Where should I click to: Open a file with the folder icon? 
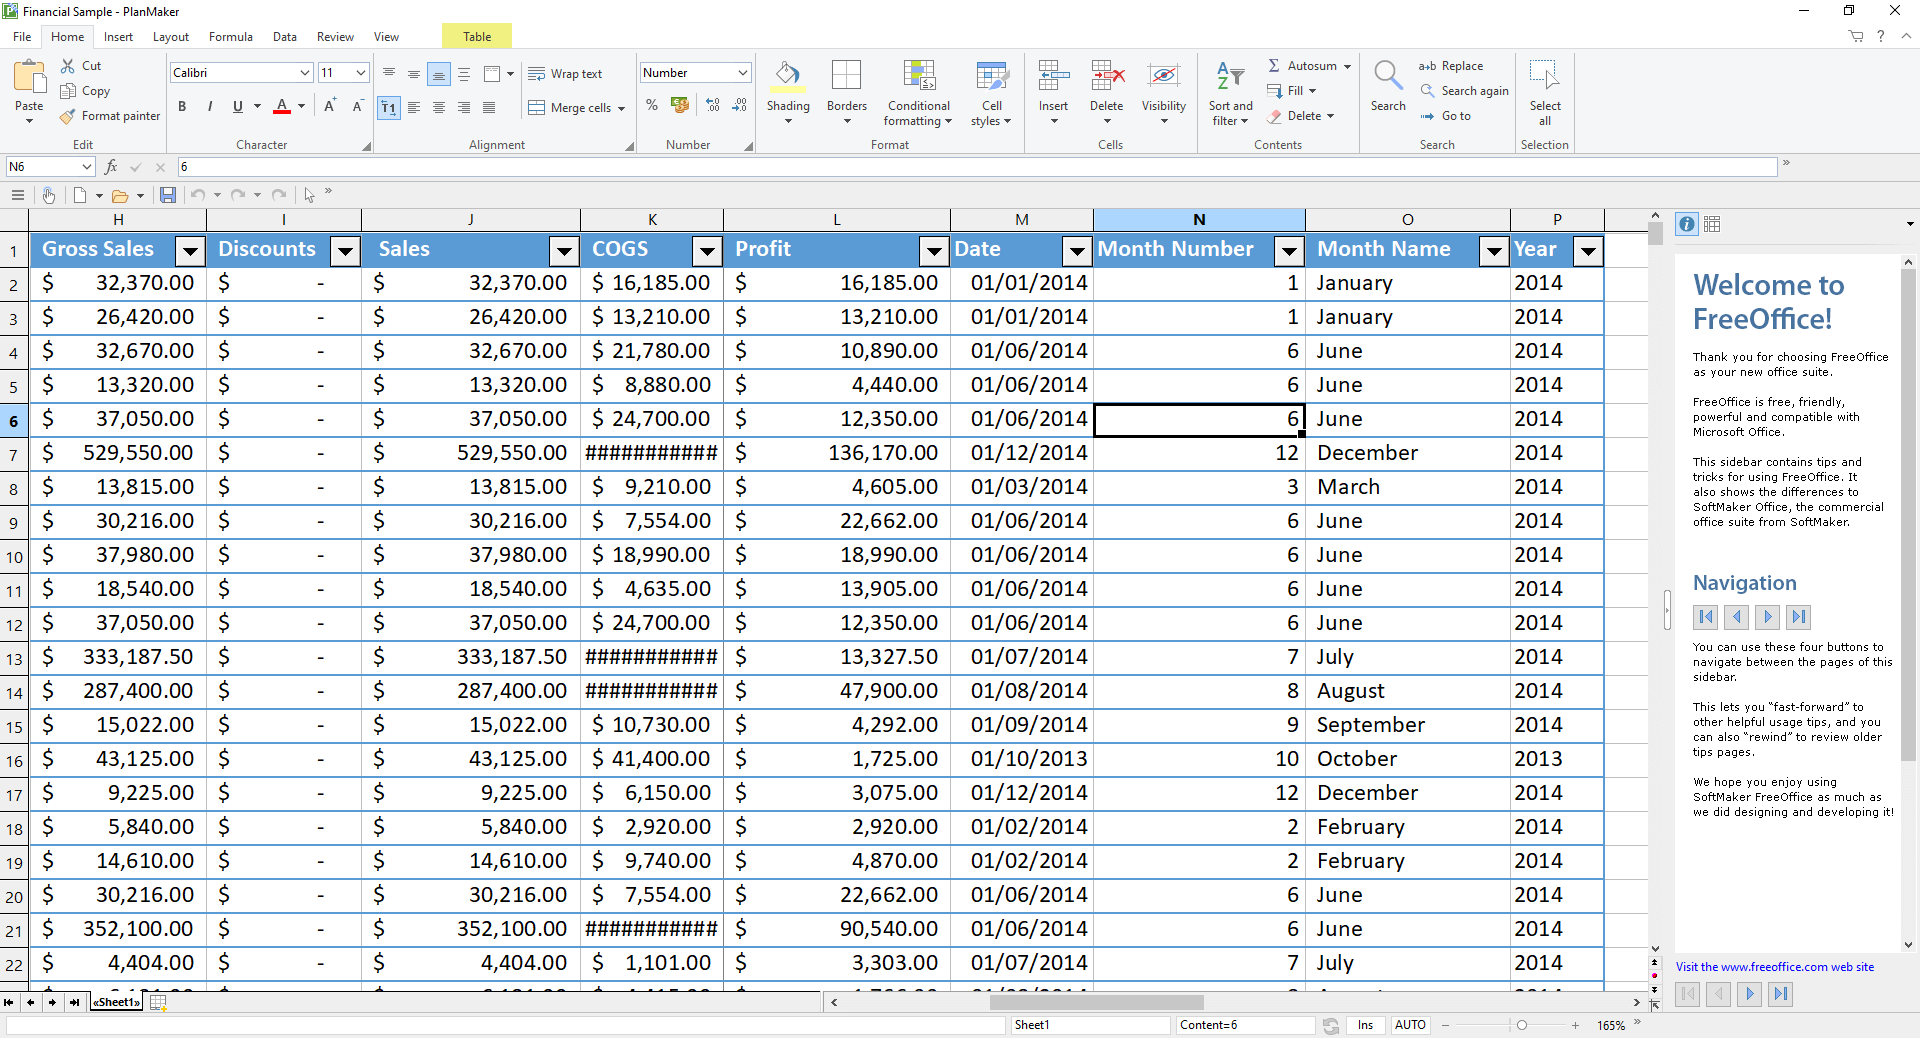tap(120, 195)
